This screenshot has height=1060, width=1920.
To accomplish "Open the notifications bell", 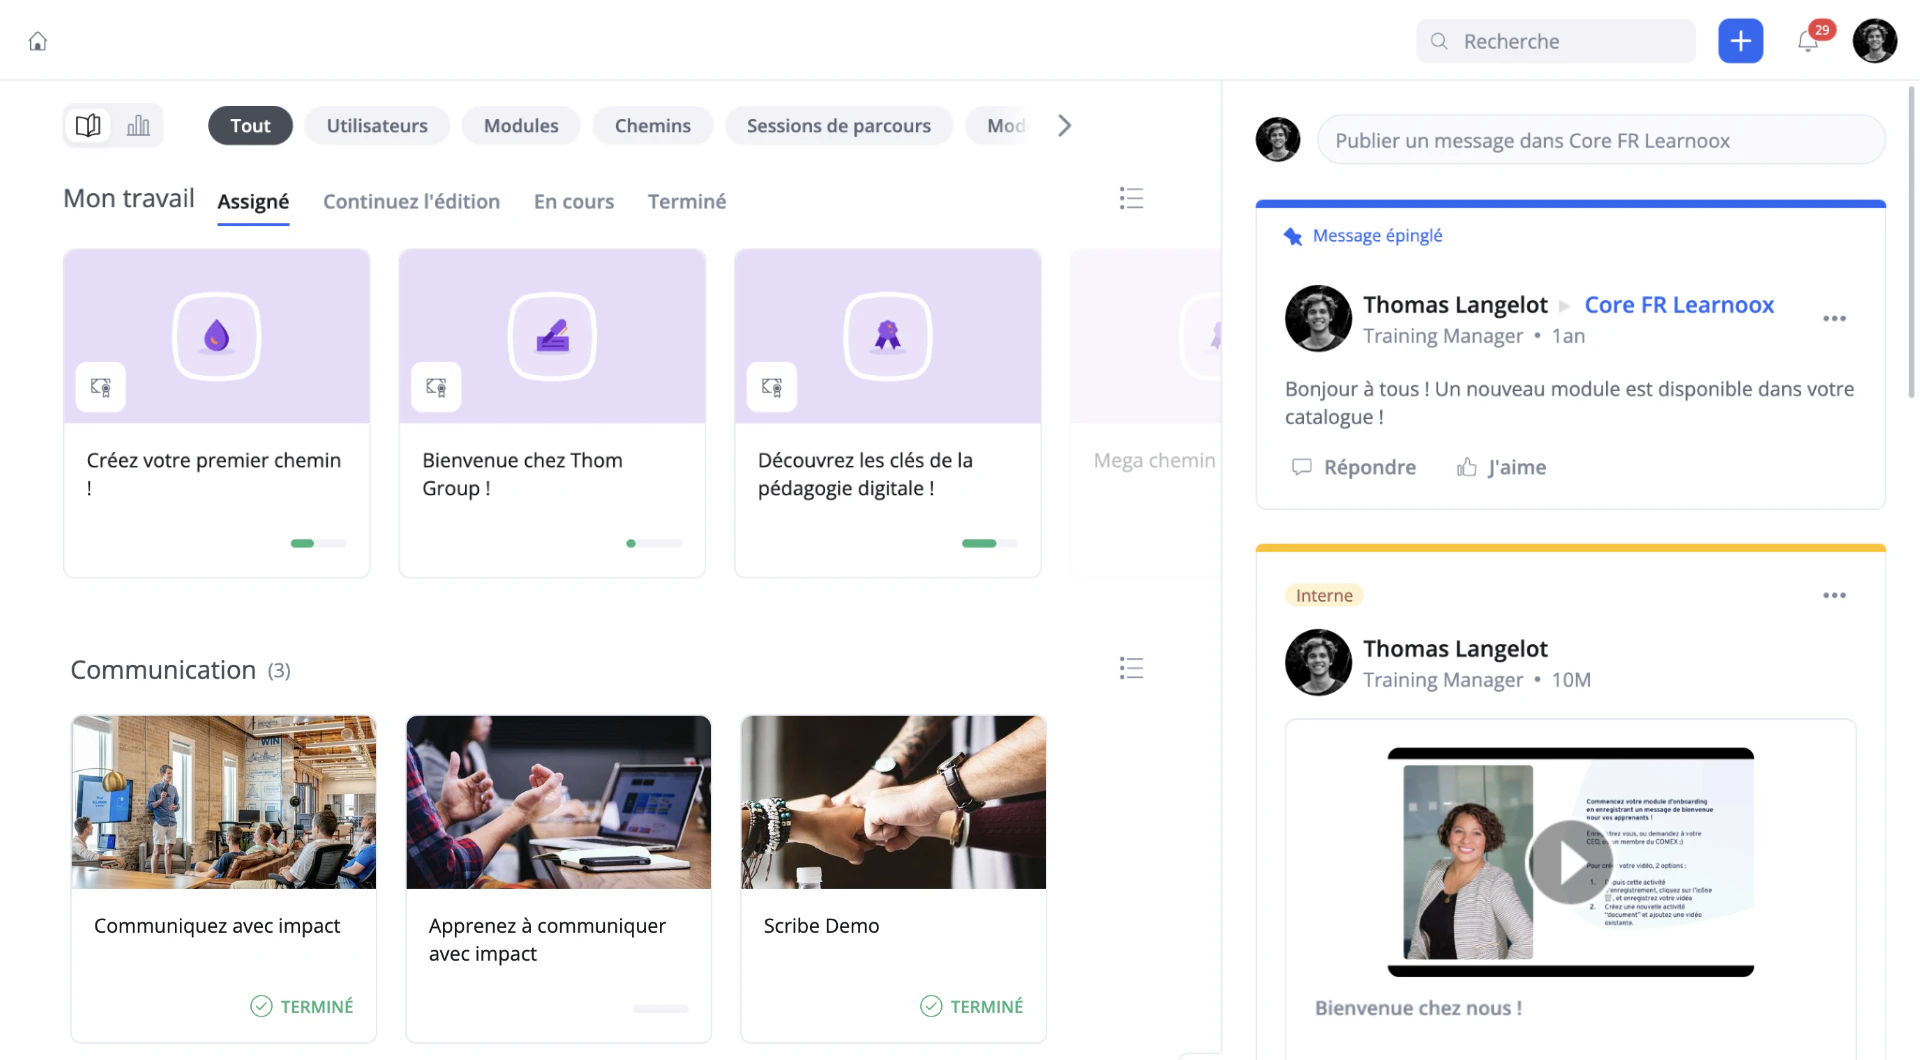I will tap(1808, 41).
